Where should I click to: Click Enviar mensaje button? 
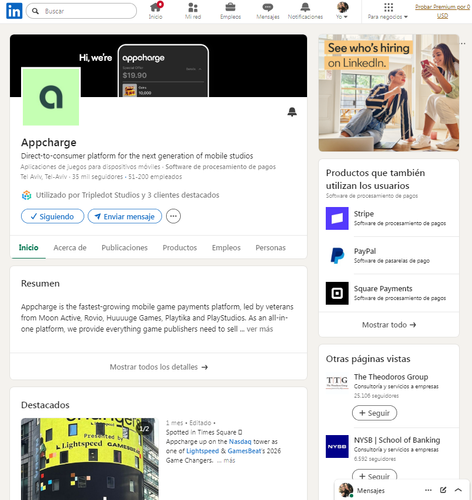[125, 216]
